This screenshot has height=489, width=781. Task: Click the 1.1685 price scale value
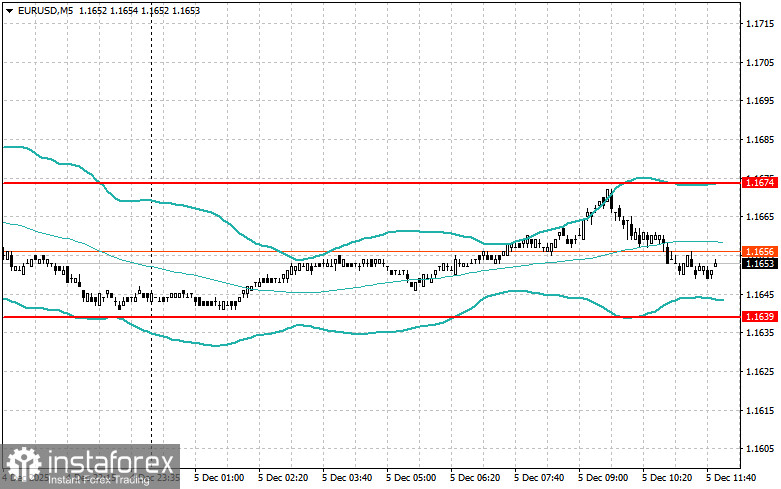click(x=760, y=139)
